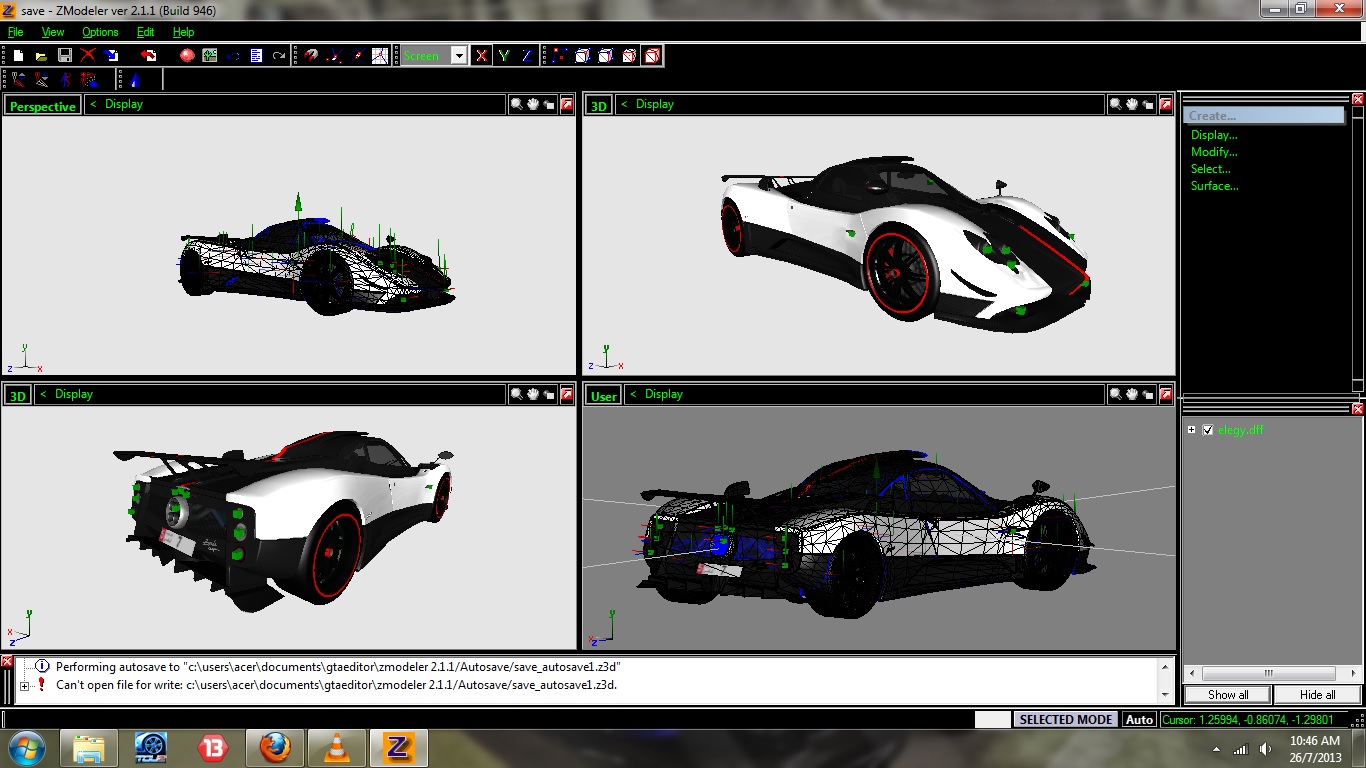
Task: Toggle SELECTED MODE in status bar
Action: tap(1066, 719)
